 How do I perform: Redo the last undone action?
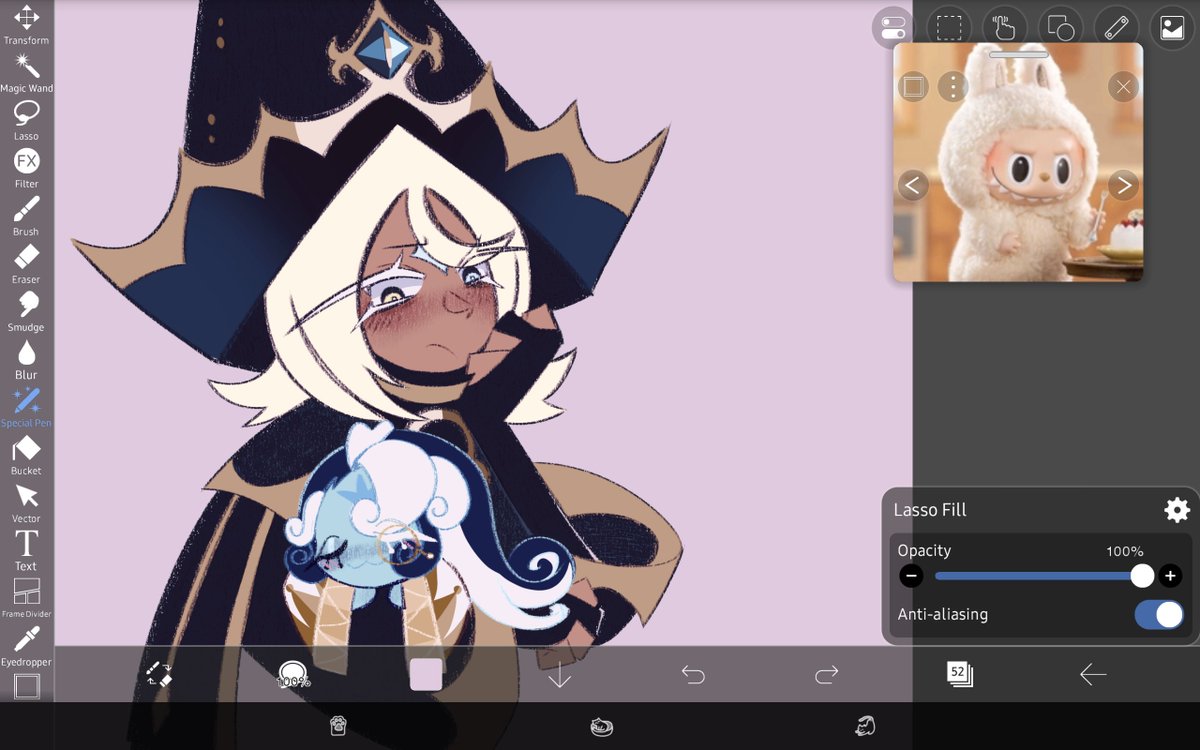826,675
